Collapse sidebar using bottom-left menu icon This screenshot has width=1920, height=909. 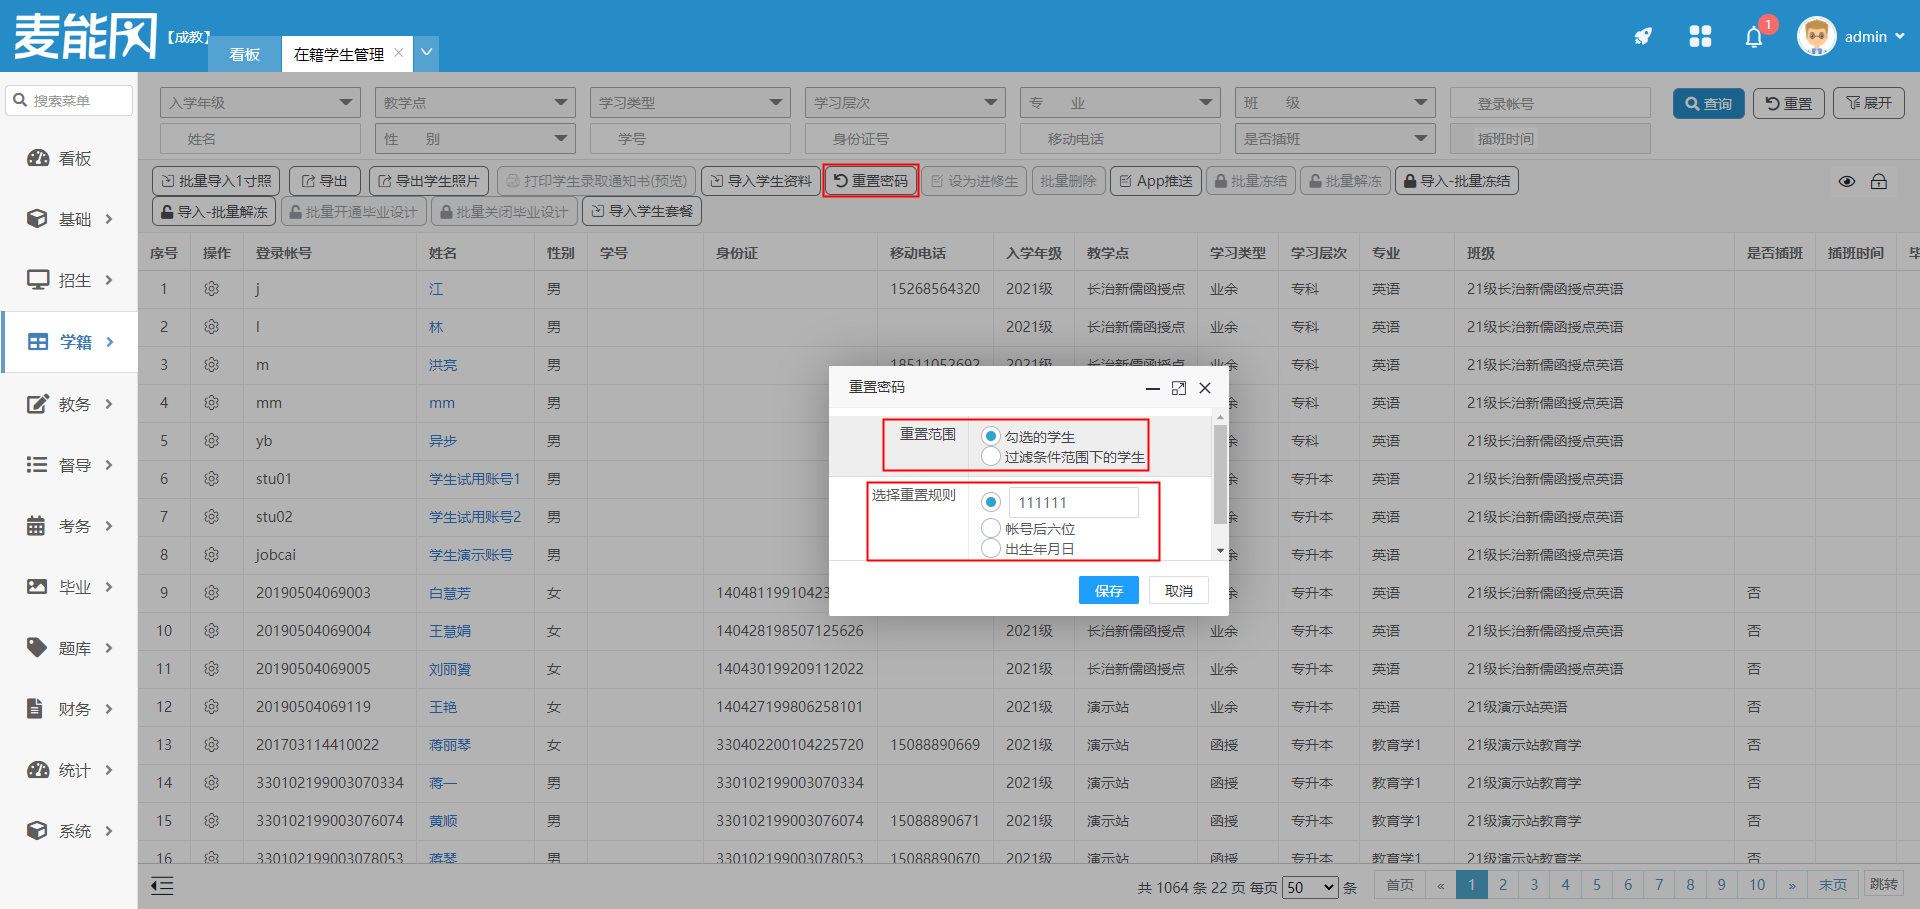pyautogui.click(x=162, y=886)
